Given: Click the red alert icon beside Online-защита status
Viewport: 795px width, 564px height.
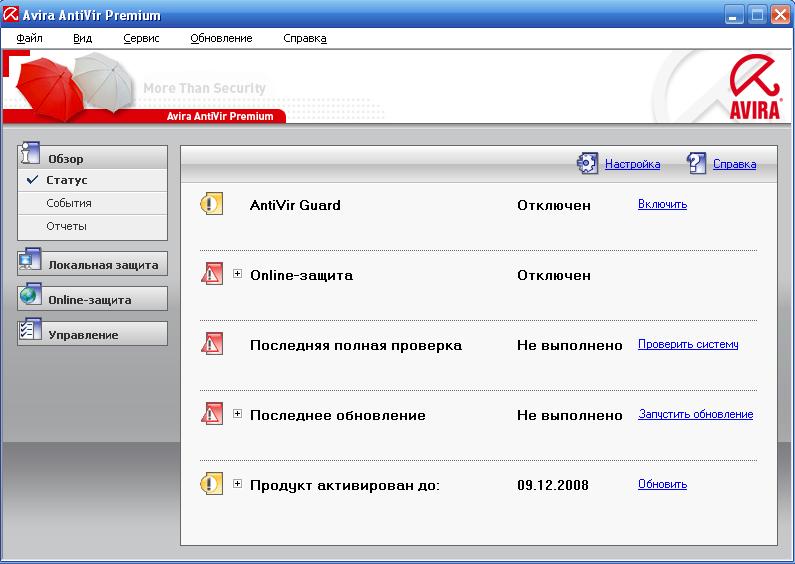Looking at the screenshot, I should 212,274.
